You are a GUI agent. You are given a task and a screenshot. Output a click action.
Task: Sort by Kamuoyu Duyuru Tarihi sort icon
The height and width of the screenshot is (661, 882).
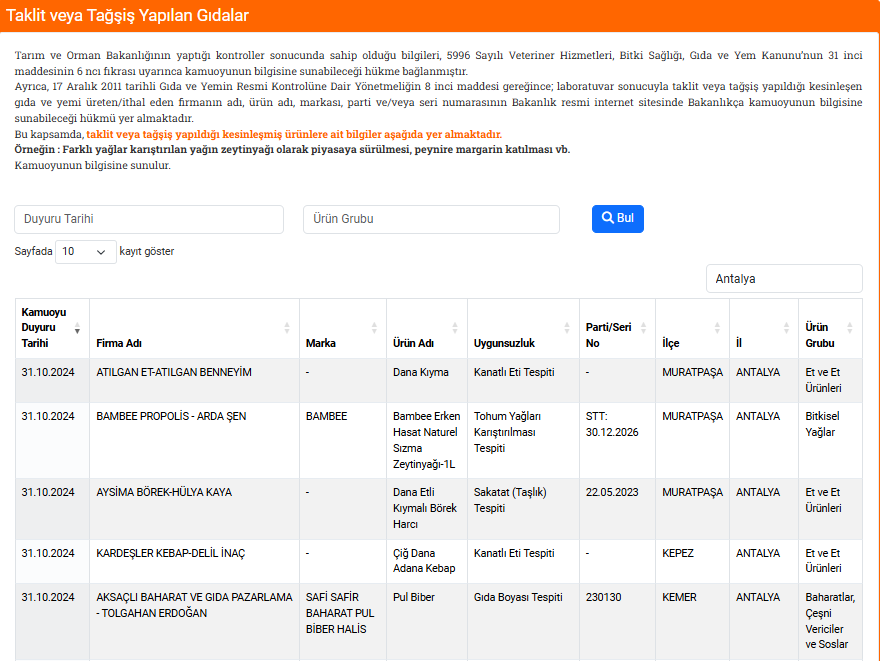[x=77, y=328]
